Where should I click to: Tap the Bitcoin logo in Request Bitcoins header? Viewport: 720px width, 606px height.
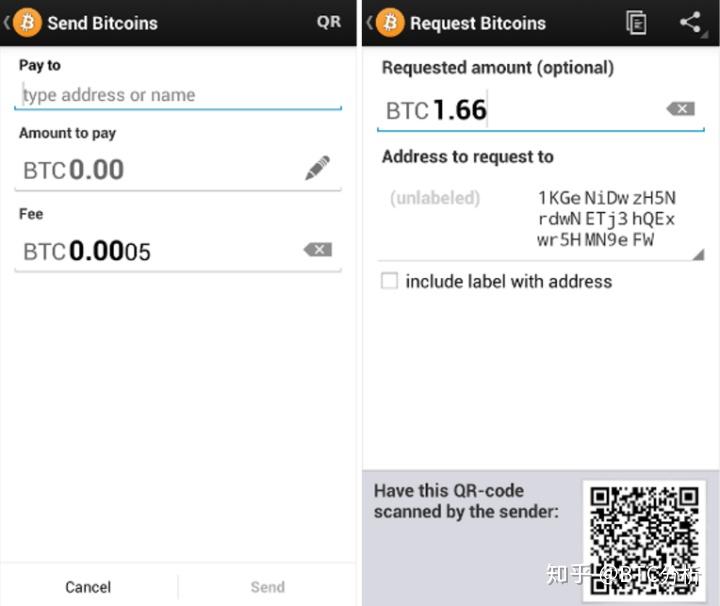pos(390,22)
